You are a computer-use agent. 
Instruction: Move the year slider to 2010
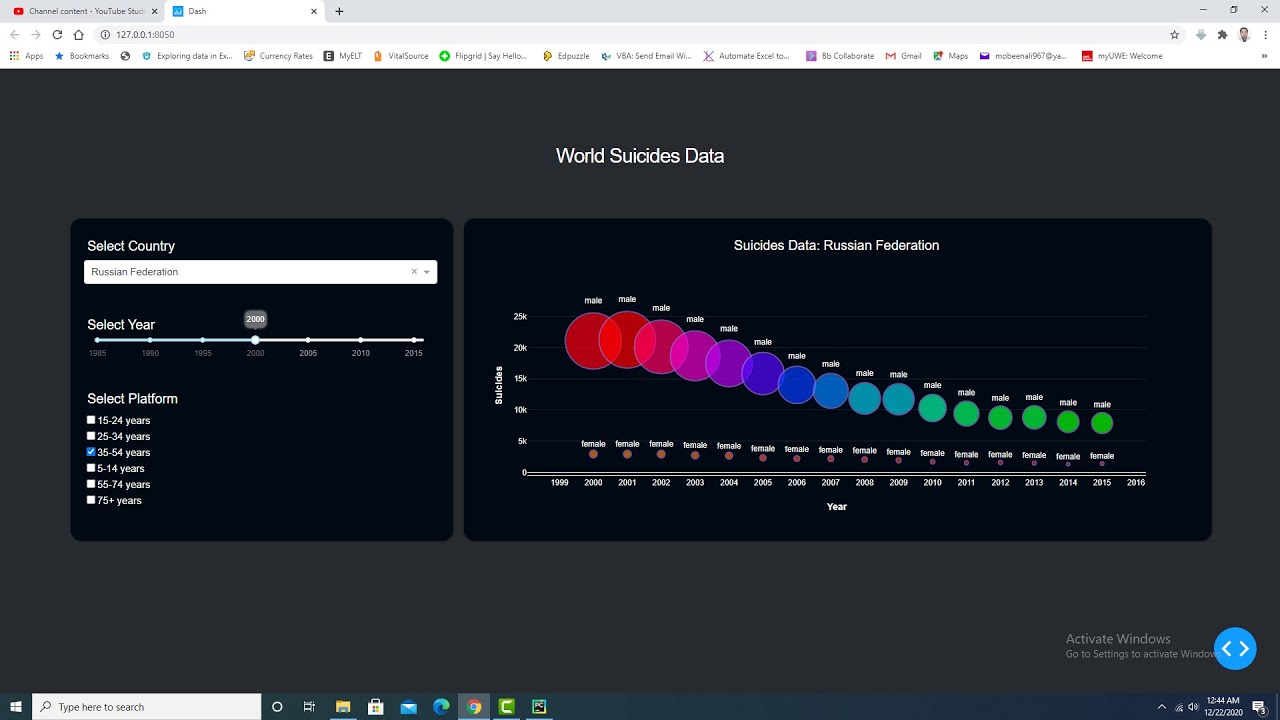[x=361, y=339]
